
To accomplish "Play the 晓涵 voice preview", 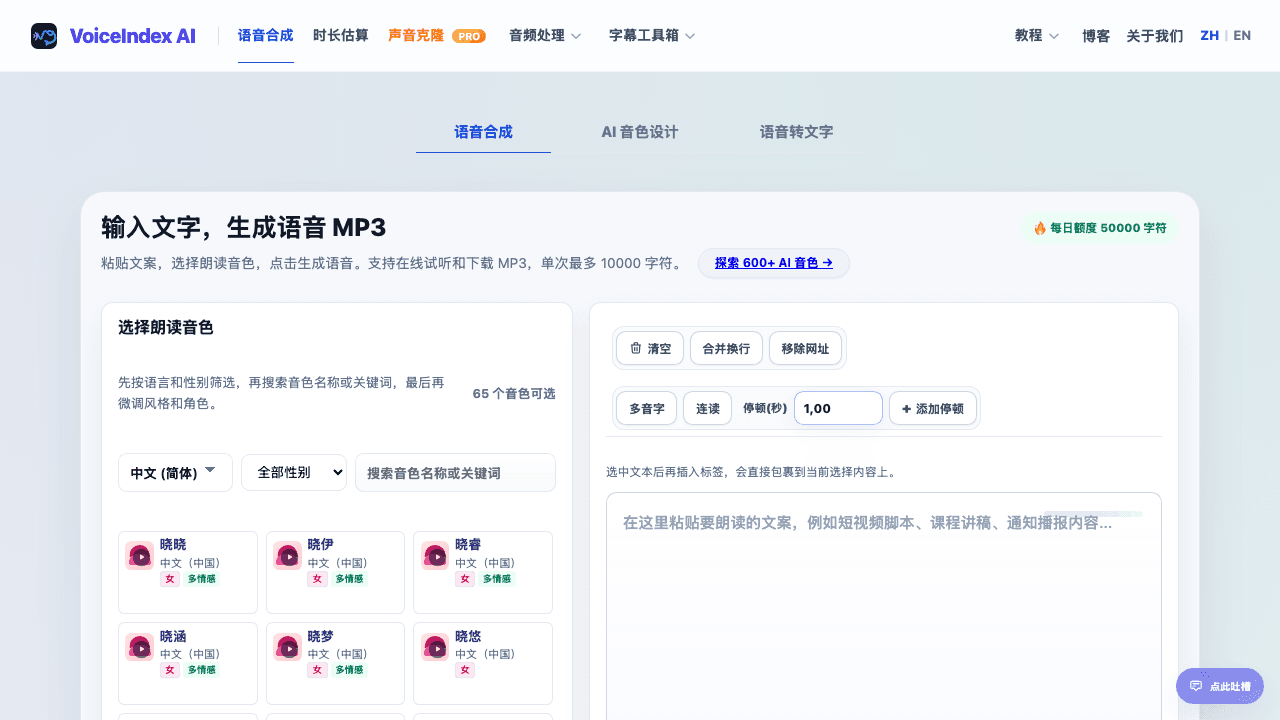I will click(140, 647).
